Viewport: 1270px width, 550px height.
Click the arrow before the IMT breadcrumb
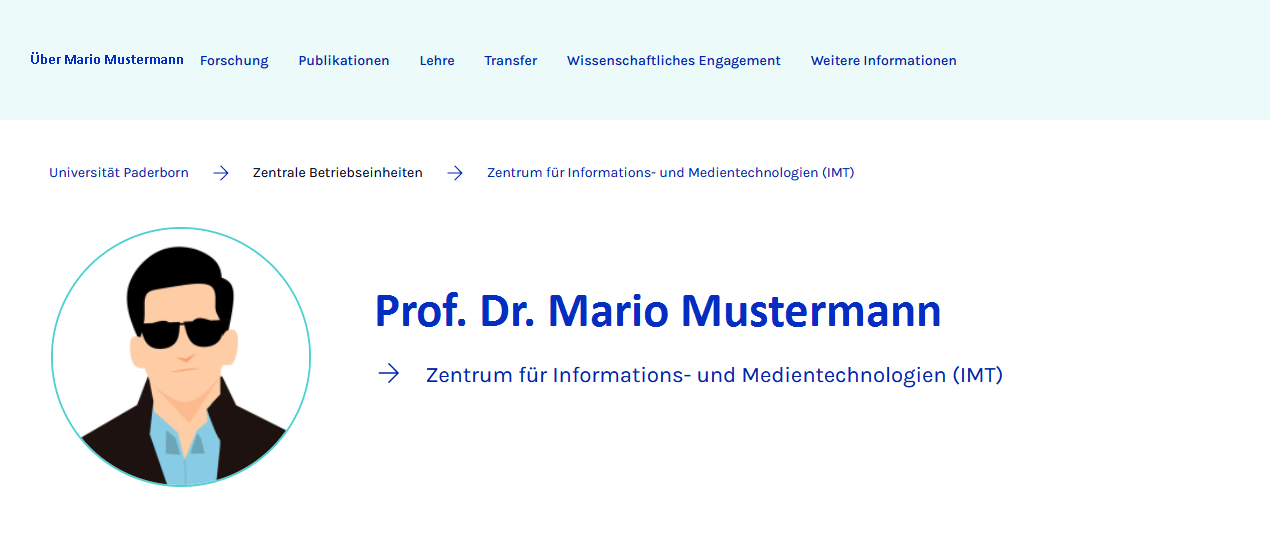coord(455,173)
